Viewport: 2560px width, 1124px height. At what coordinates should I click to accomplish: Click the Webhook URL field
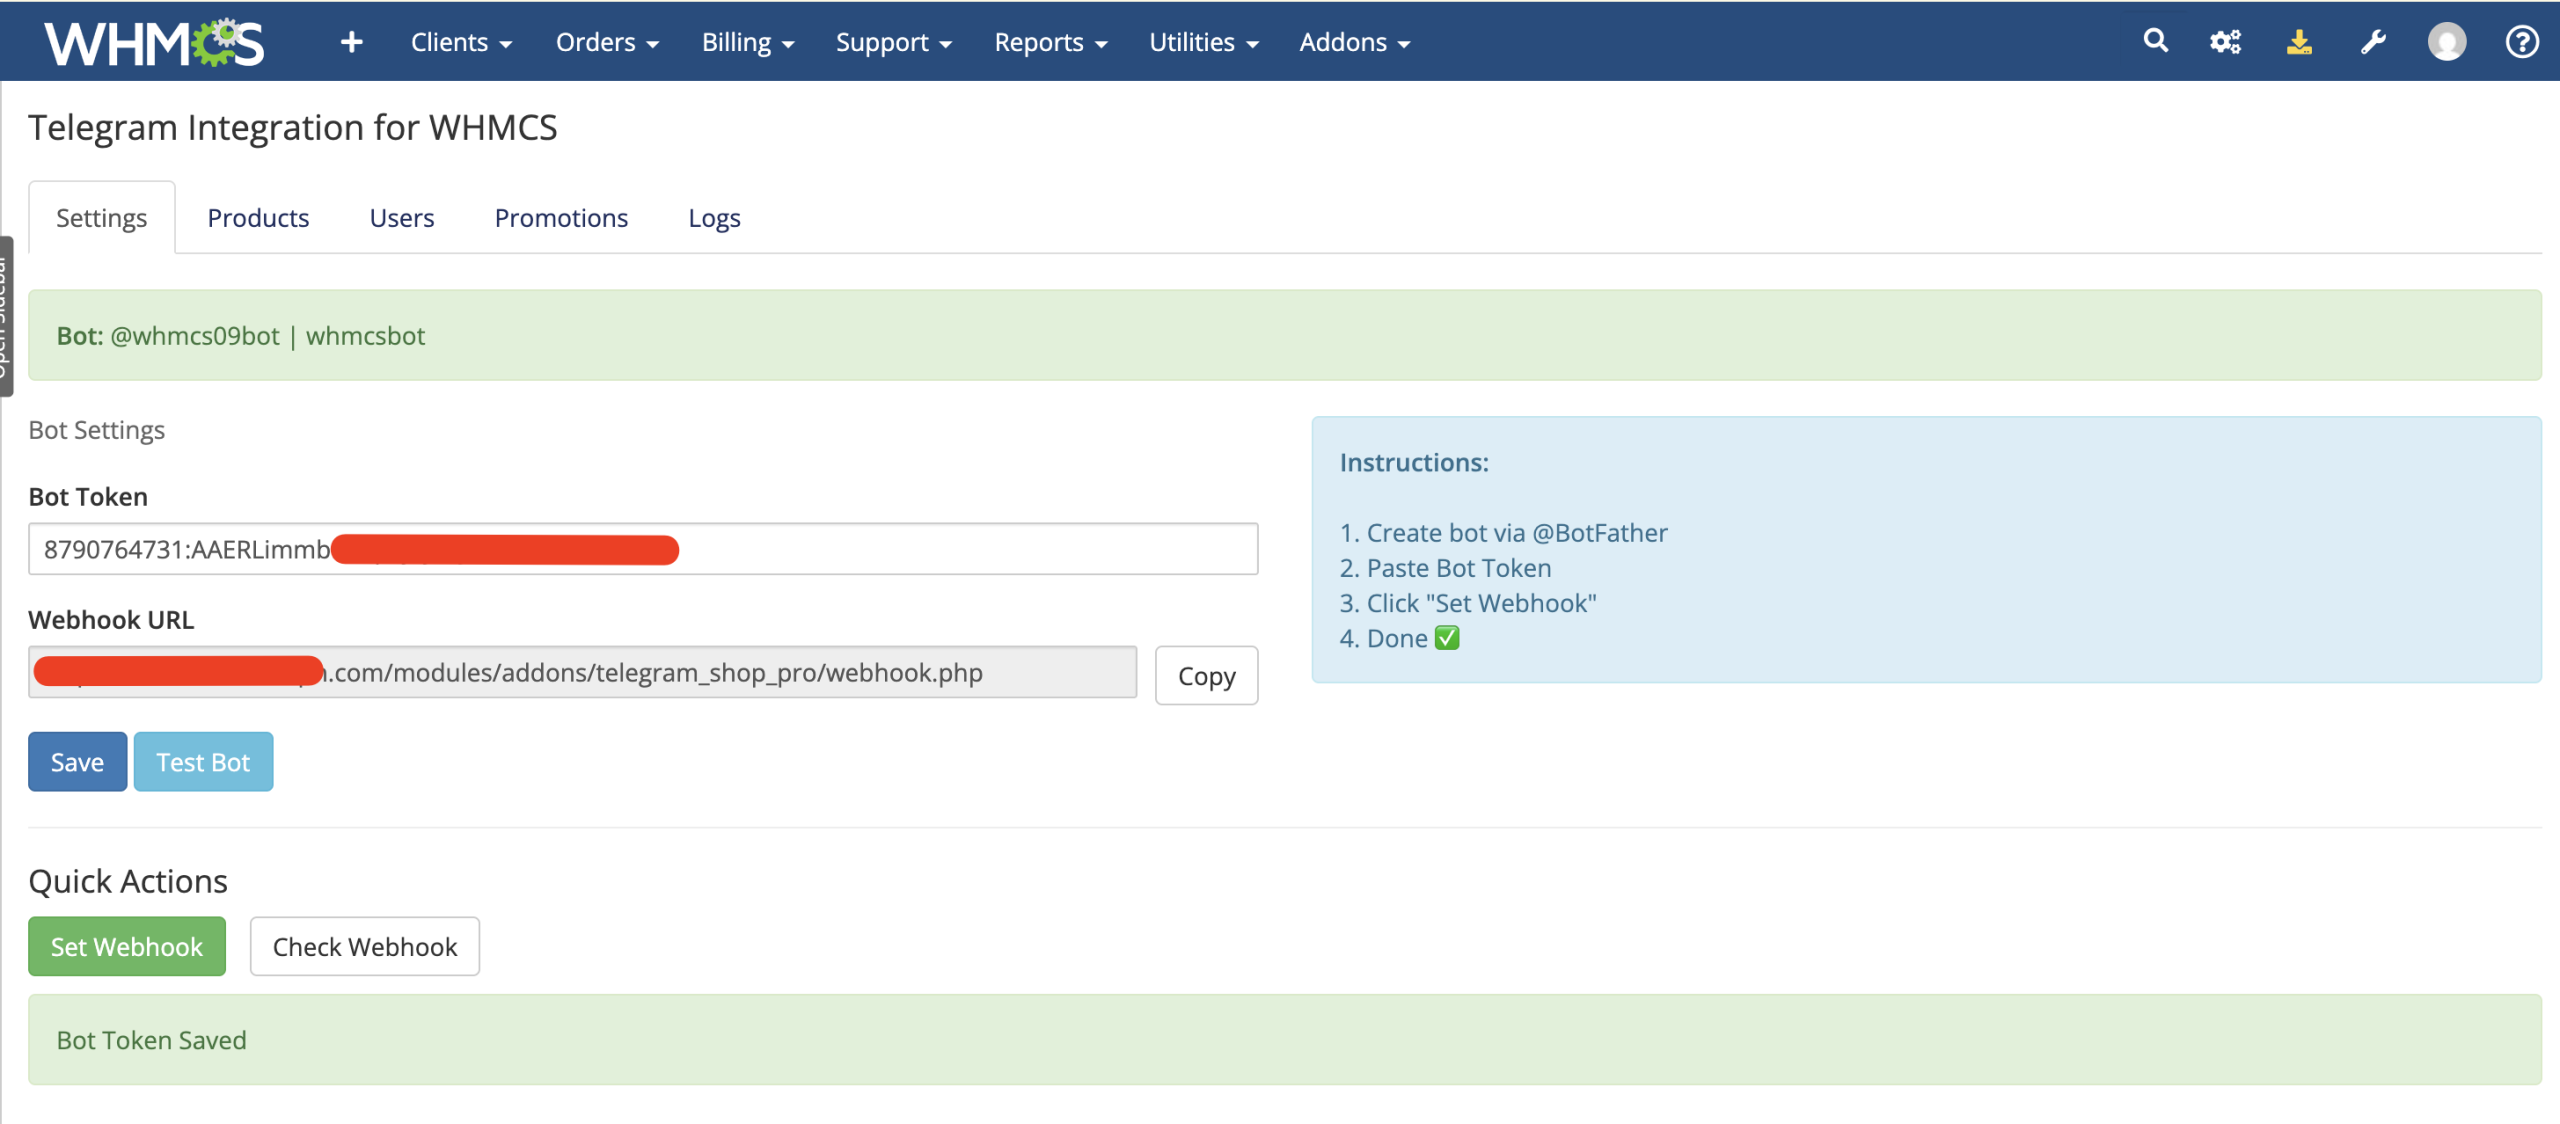tap(583, 672)
